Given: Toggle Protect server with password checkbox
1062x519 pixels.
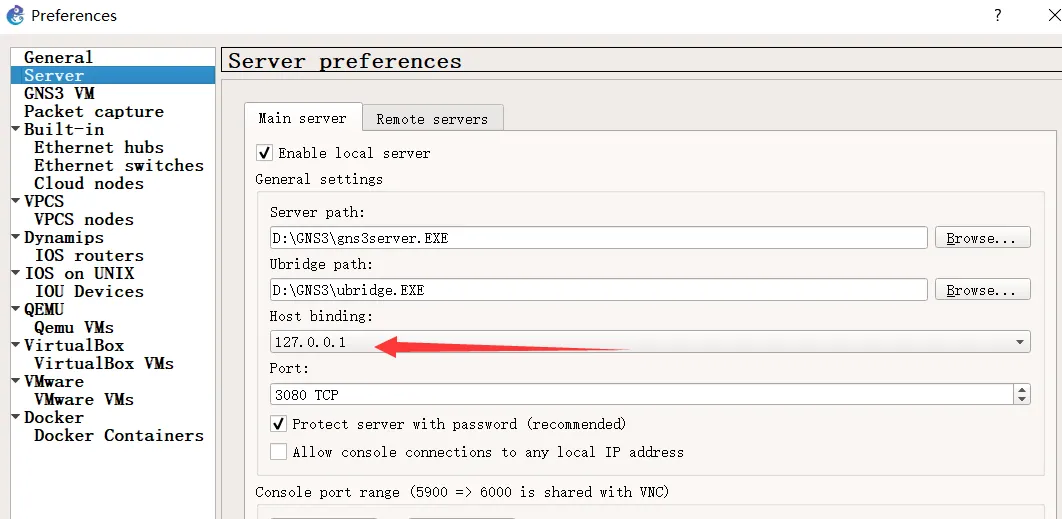Looking at the screenshot, I should pos(278,424).
